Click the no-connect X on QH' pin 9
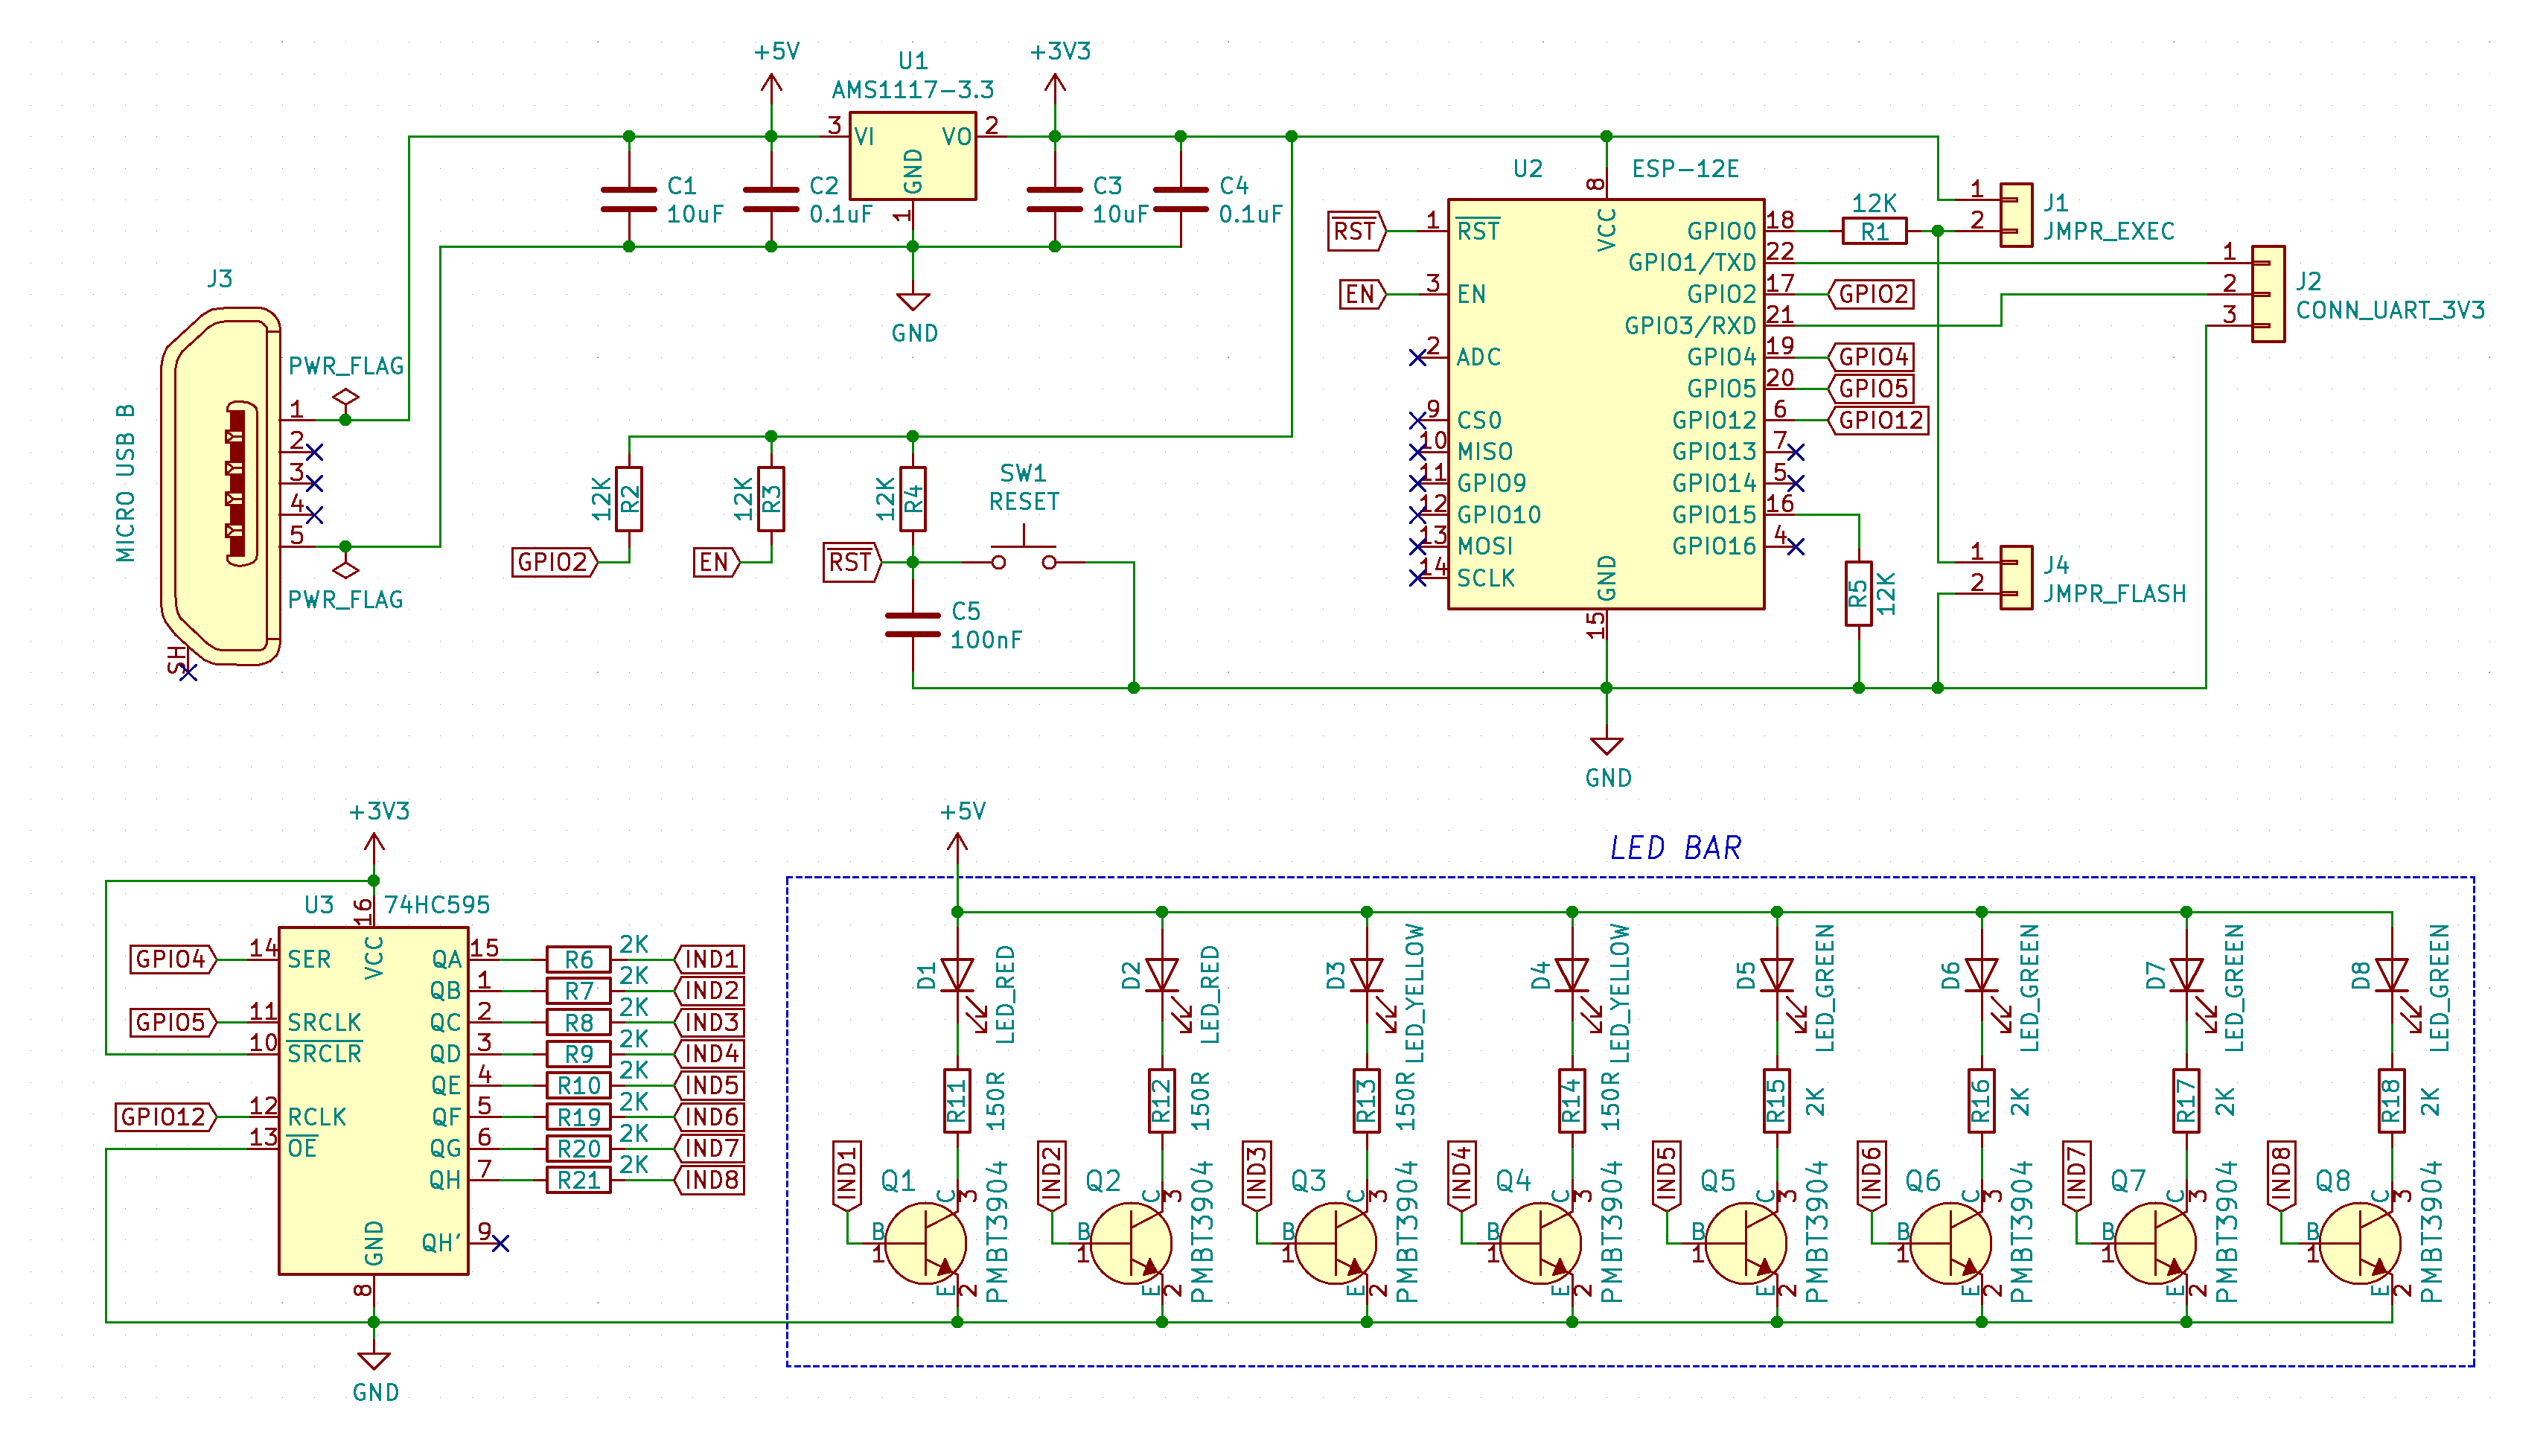 click(501, 1243)
